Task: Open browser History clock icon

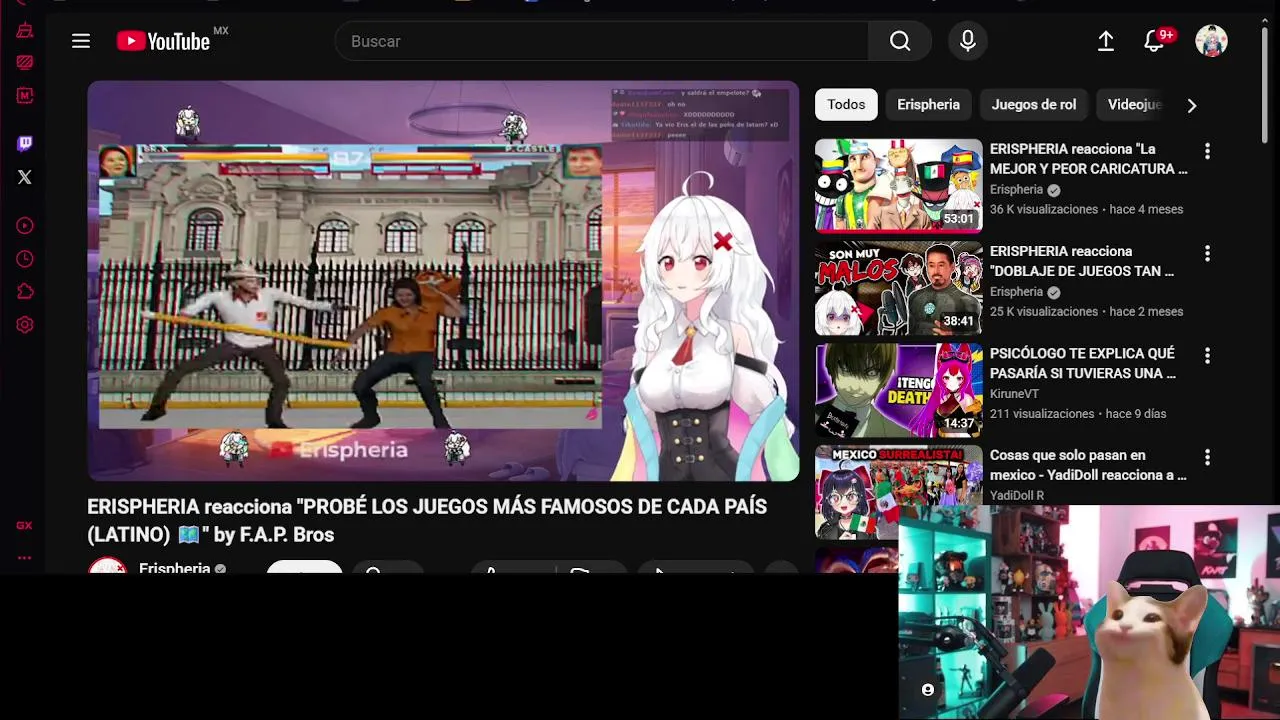Action: pyautogui.click(x=25, y=259)
